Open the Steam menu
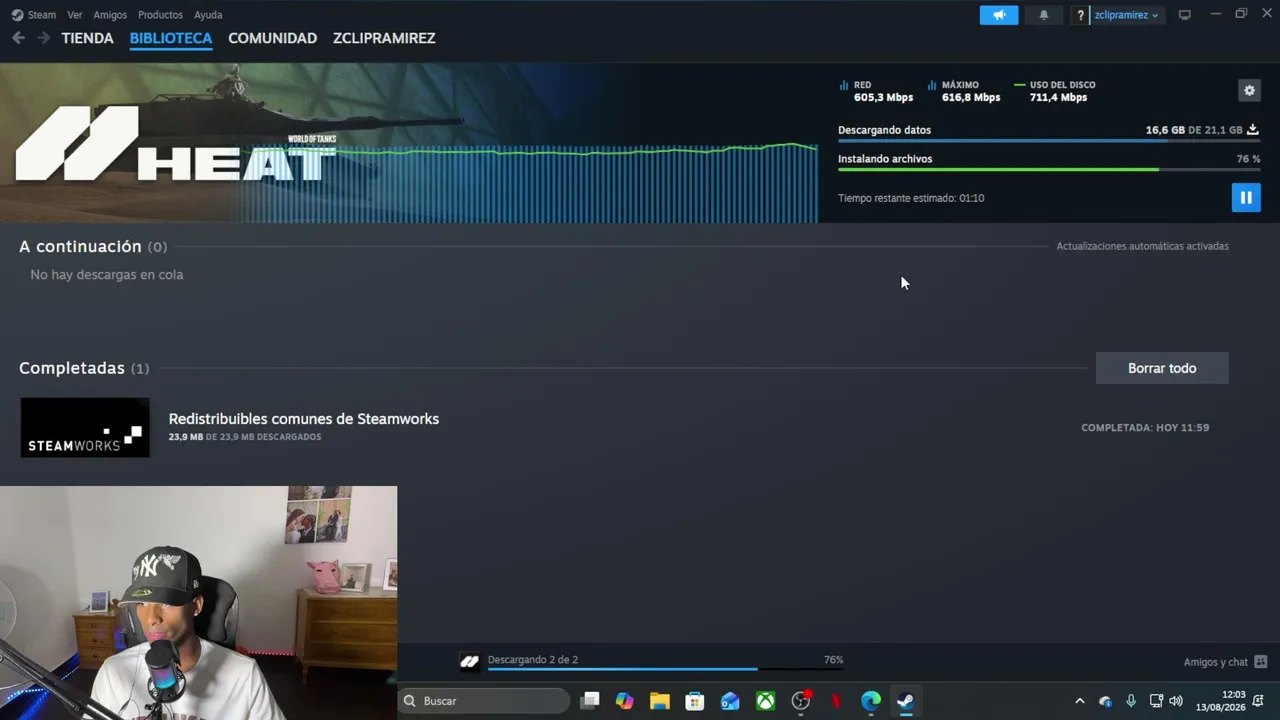 tap(42, 15)
